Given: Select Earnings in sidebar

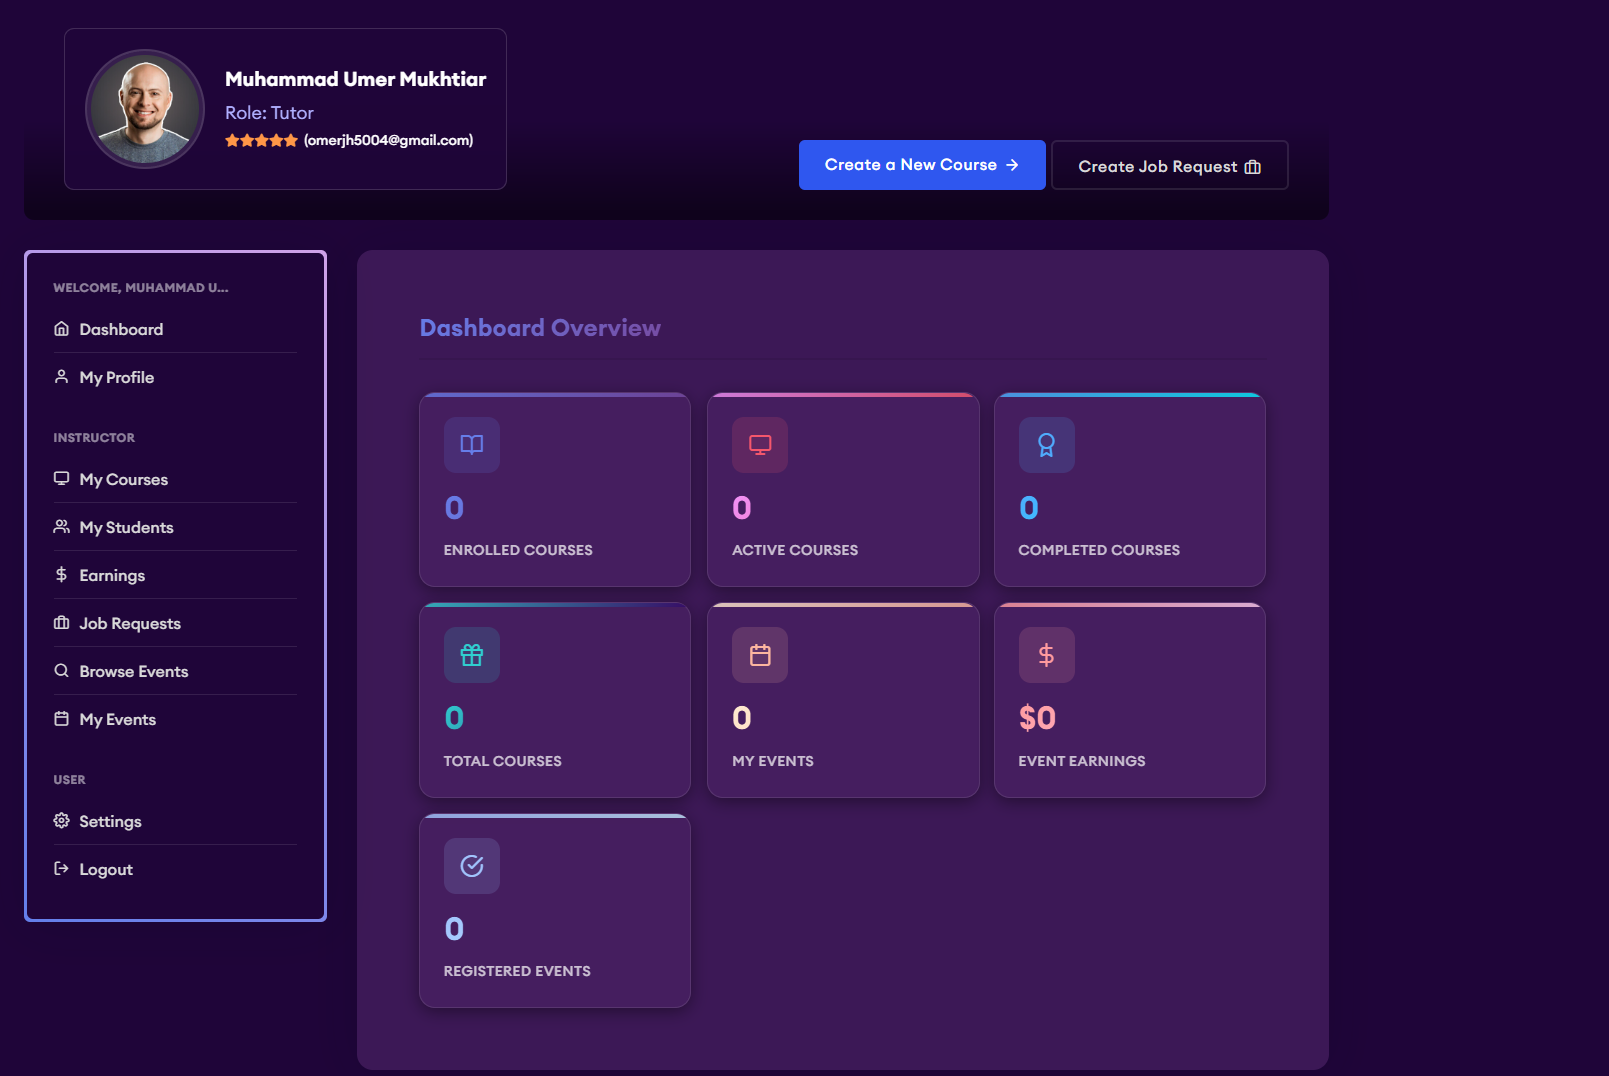Looking at the screenshot, I should tap(175, 575).
